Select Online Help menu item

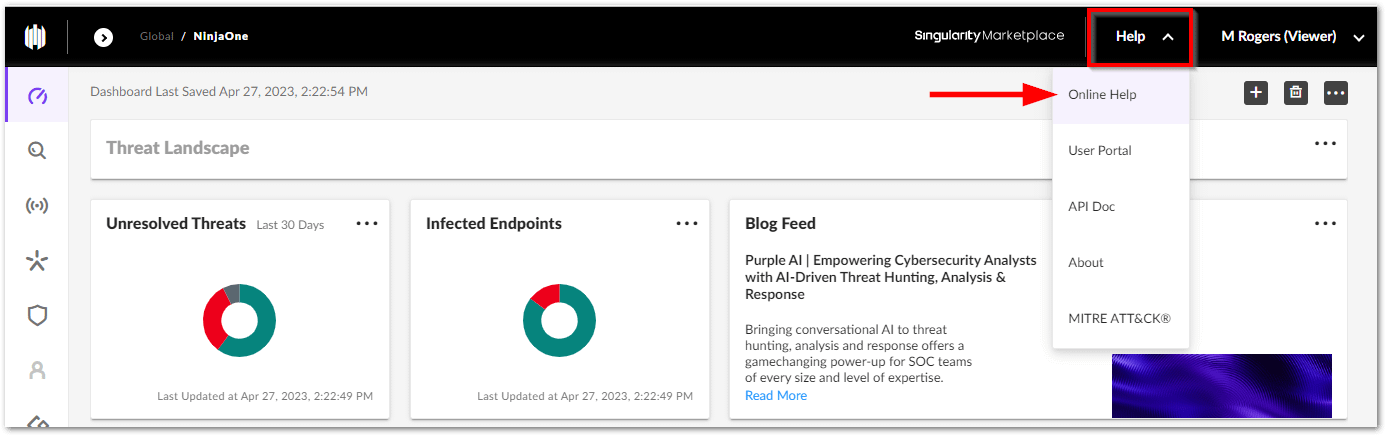[x=1102, y=95]
